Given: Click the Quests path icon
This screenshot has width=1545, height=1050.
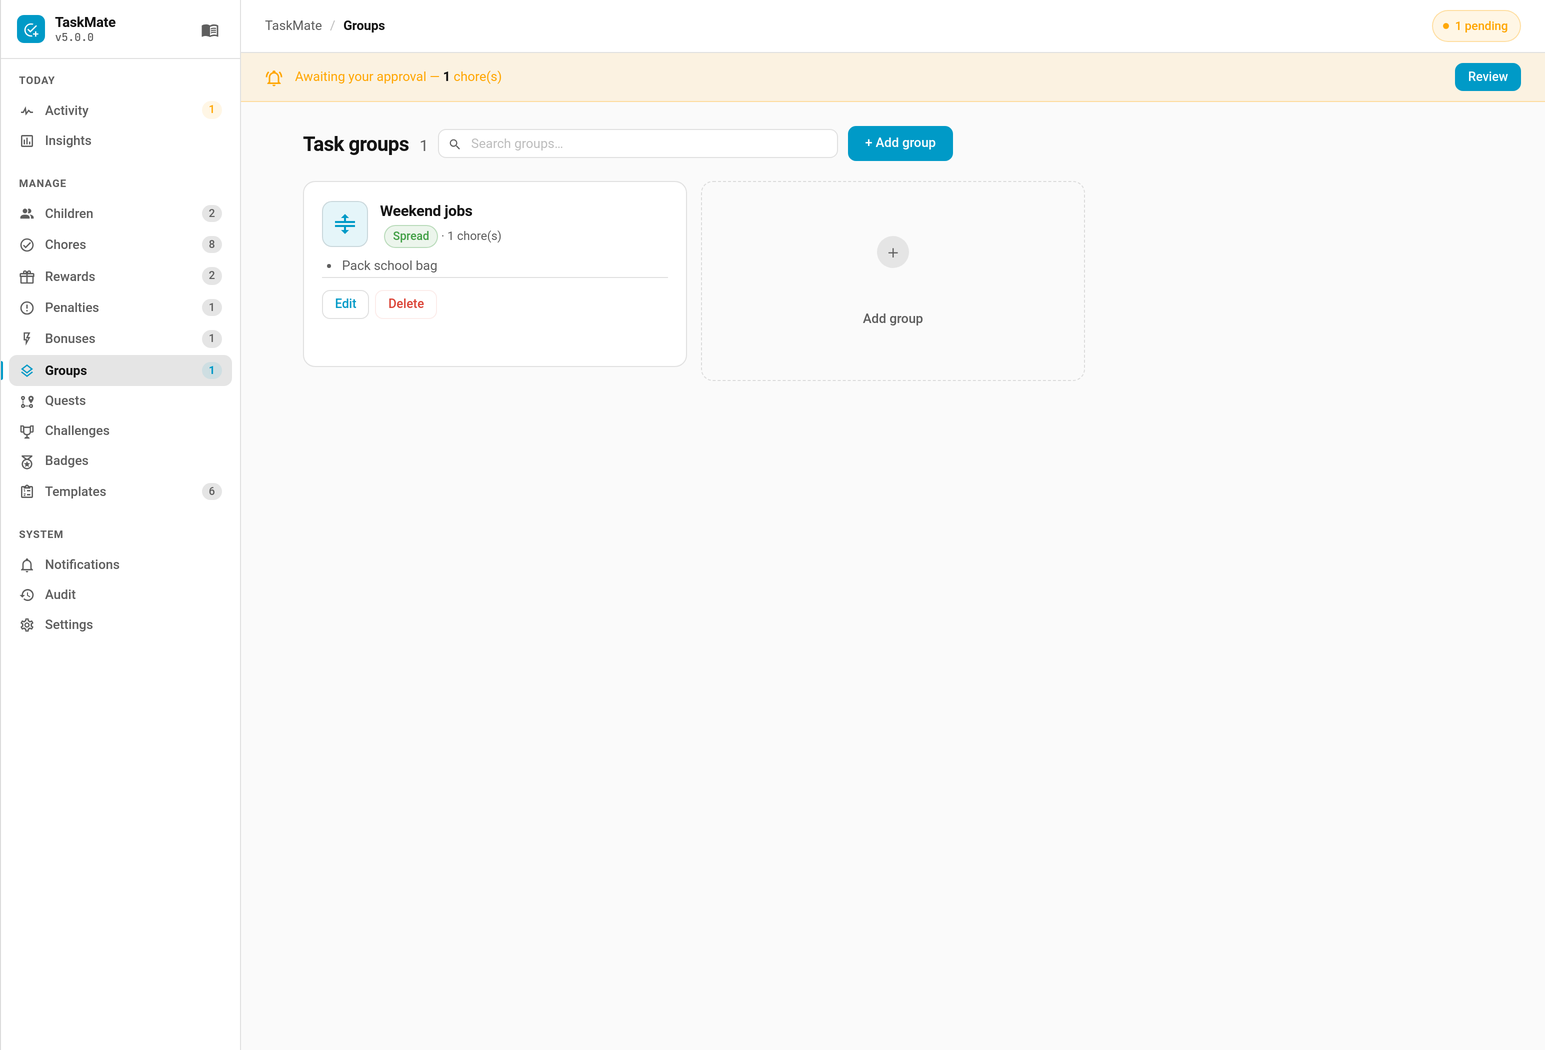Looking at the screenshot, I should coord(27,401).
